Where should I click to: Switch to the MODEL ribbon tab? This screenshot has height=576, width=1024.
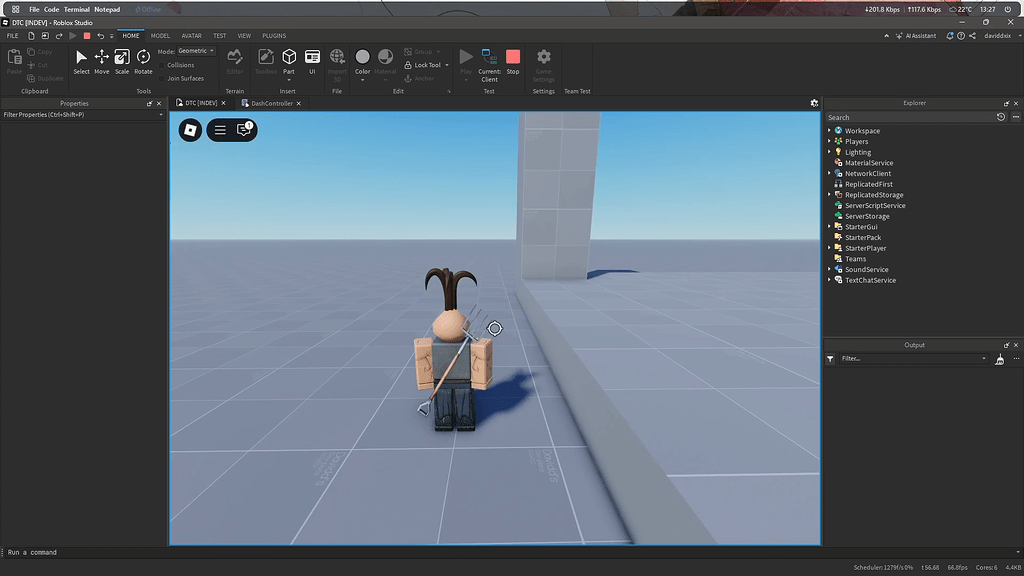point(160,35)
